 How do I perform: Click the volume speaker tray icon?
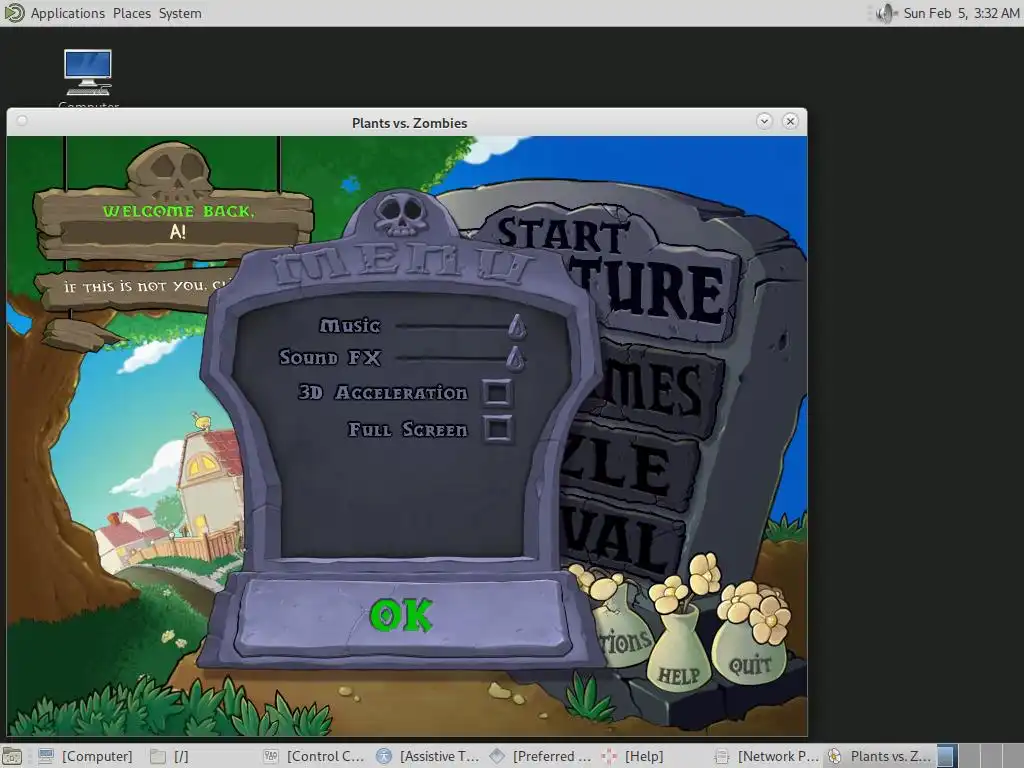885,13
